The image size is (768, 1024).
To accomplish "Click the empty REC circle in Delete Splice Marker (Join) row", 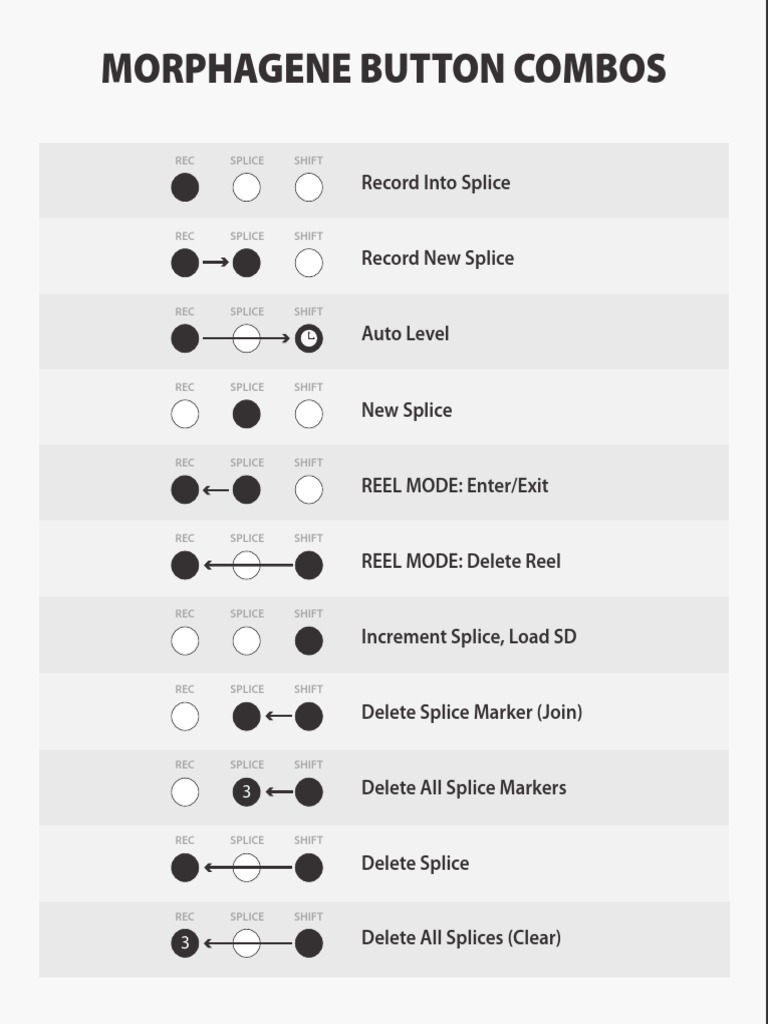I will tap(185, 716).
